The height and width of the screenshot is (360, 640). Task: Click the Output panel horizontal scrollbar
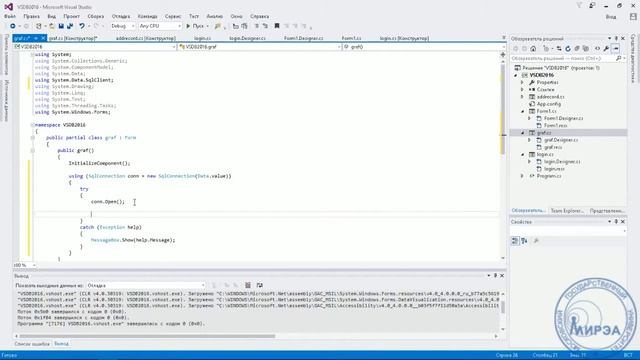click(x=147, y=336)
